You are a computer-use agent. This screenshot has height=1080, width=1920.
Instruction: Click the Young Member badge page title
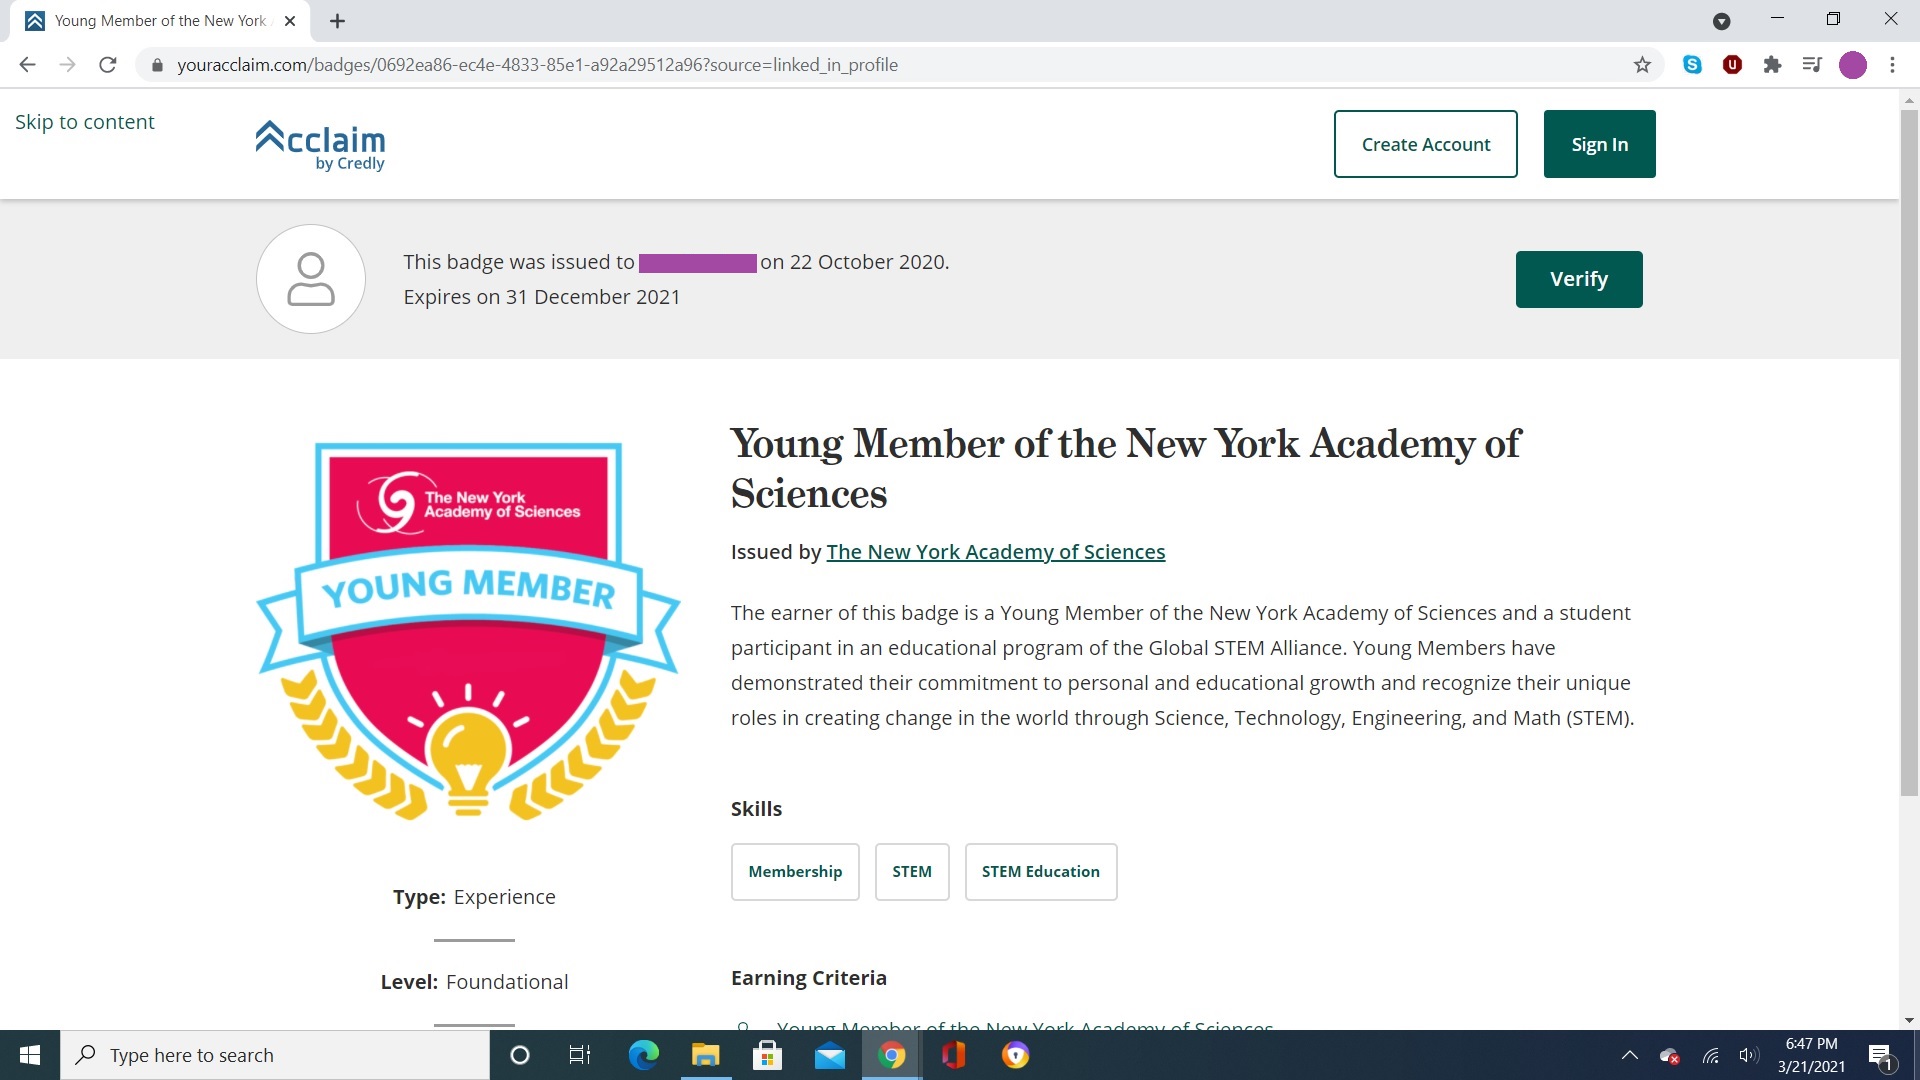pos(1125,468)
